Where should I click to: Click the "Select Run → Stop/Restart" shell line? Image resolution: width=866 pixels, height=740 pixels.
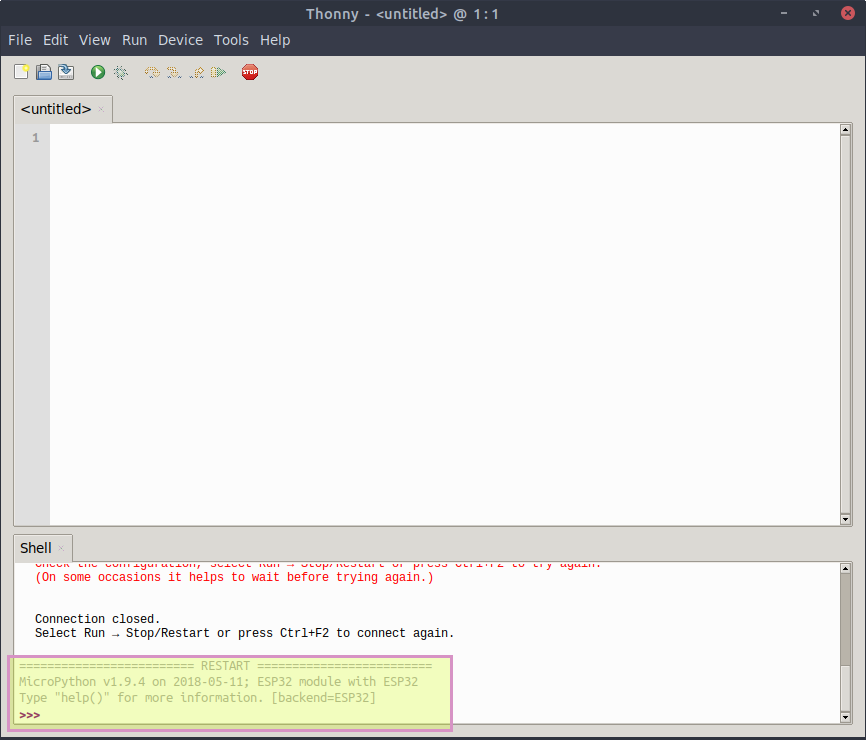pyautogui.click(x=244, y=633)
